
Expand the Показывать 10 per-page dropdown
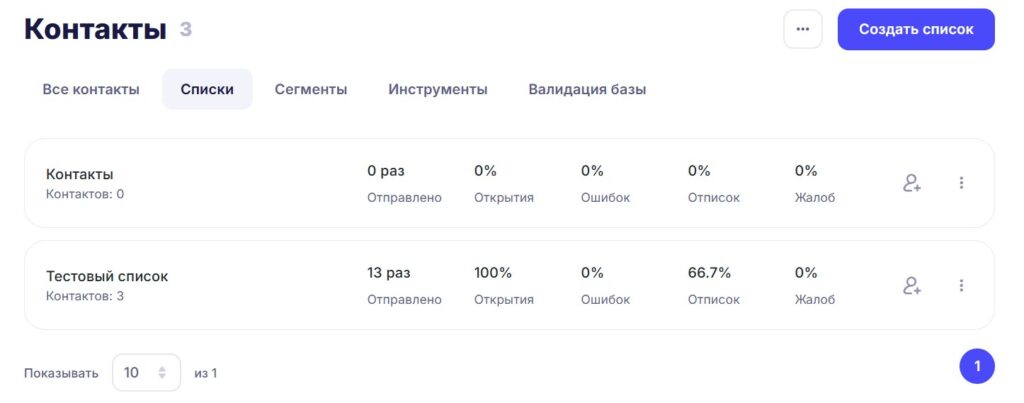146,372
